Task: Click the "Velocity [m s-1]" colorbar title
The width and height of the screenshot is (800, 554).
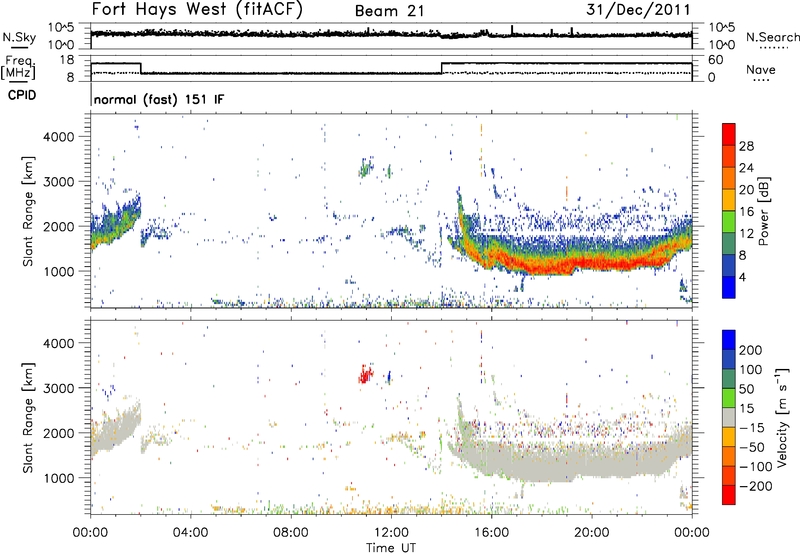Action: (781, 417)
